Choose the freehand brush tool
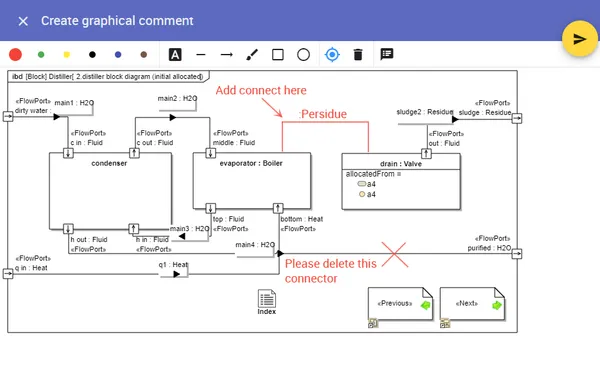600x373 pixels. tap(252, 55)
